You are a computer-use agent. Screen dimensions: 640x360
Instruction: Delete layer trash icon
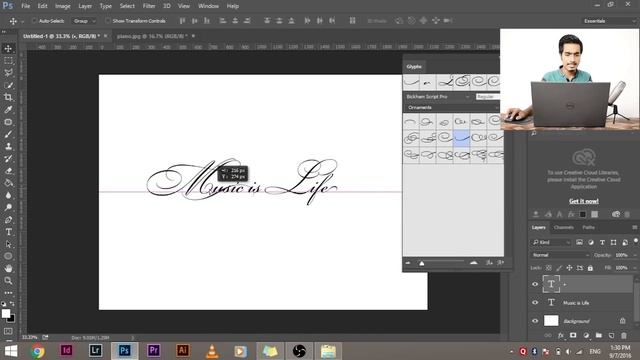[x=624, y=335]
